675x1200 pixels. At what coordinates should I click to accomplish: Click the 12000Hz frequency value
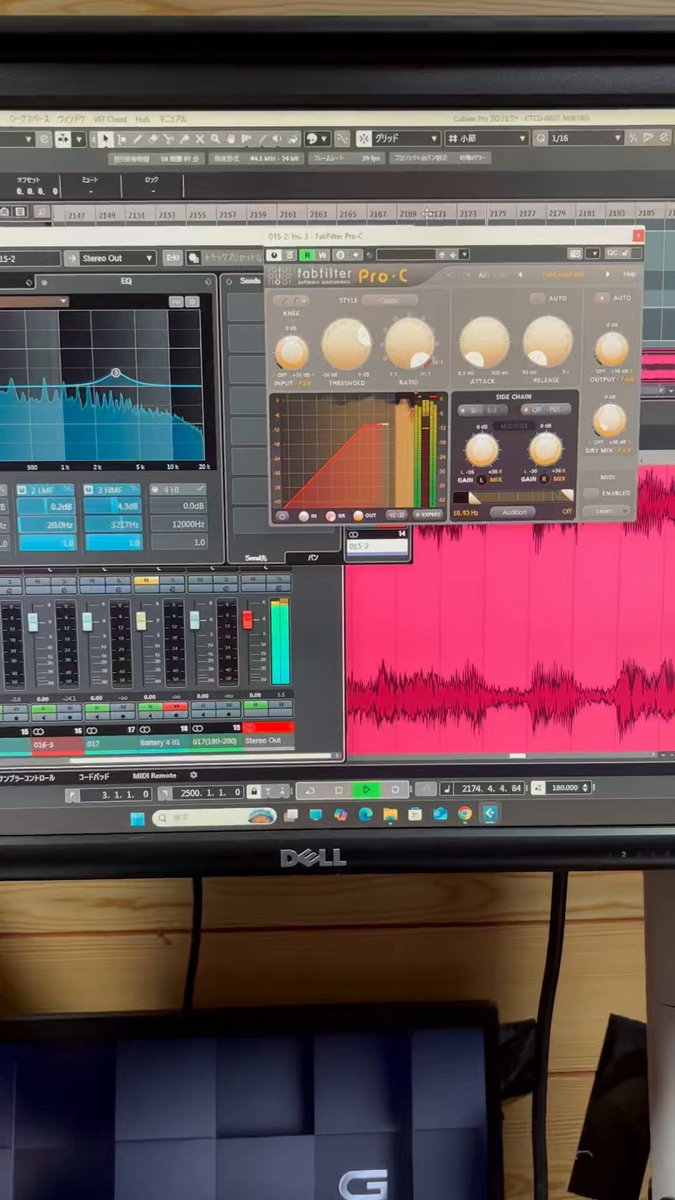(179, 524)
